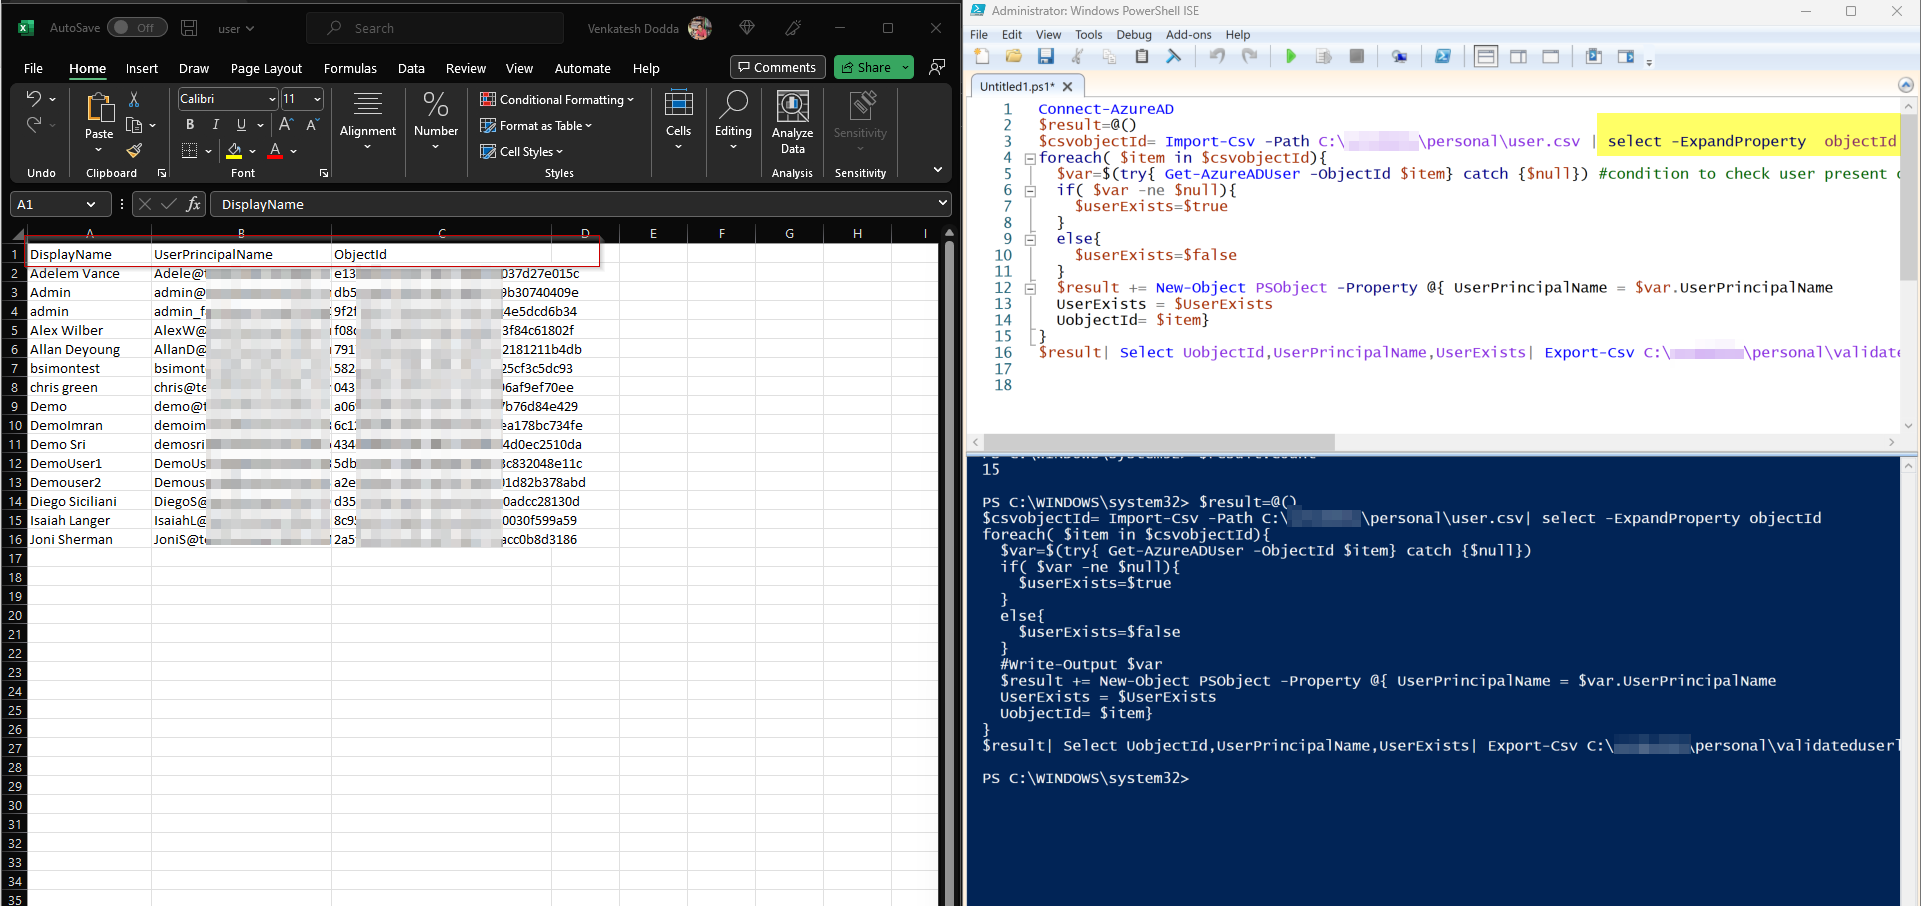Toggle Bold formatting in Excel
1921x906 pixels.
coord(190,125)
